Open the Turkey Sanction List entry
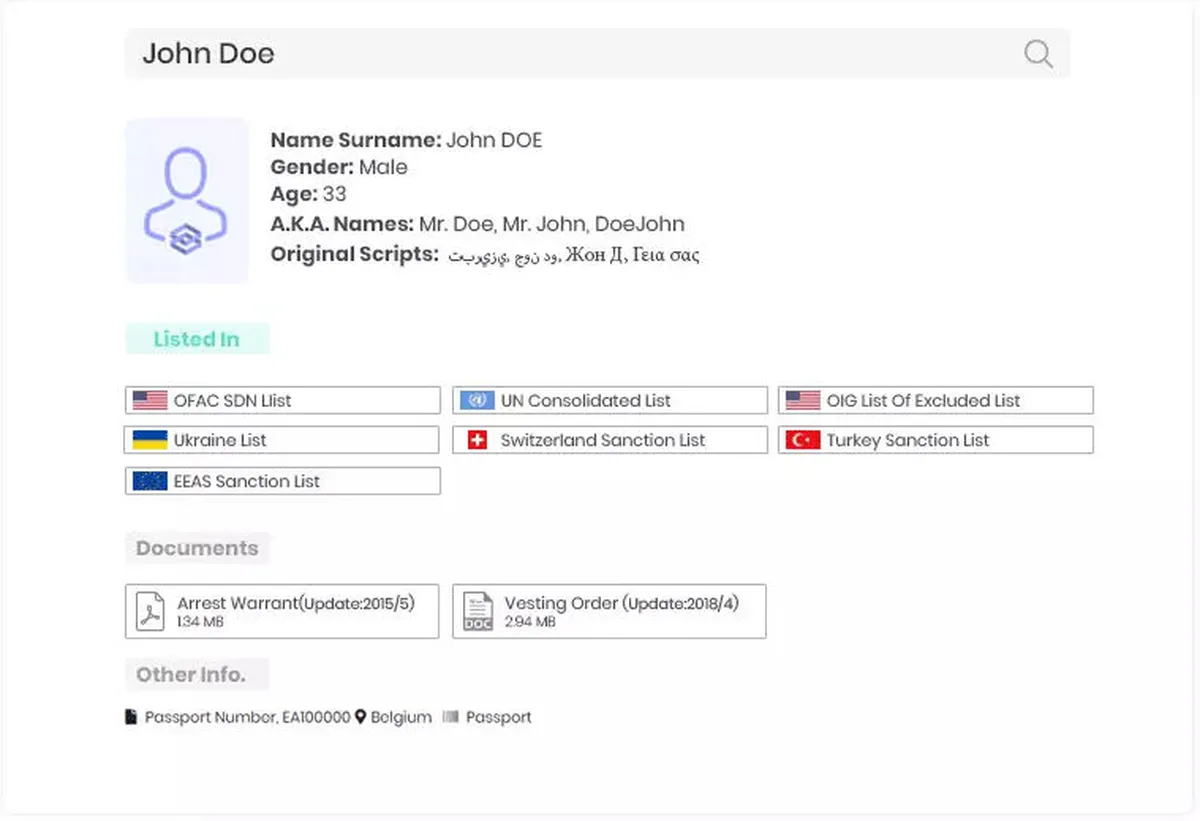This screenshot has height=821, width=1200. coord(936,440)
